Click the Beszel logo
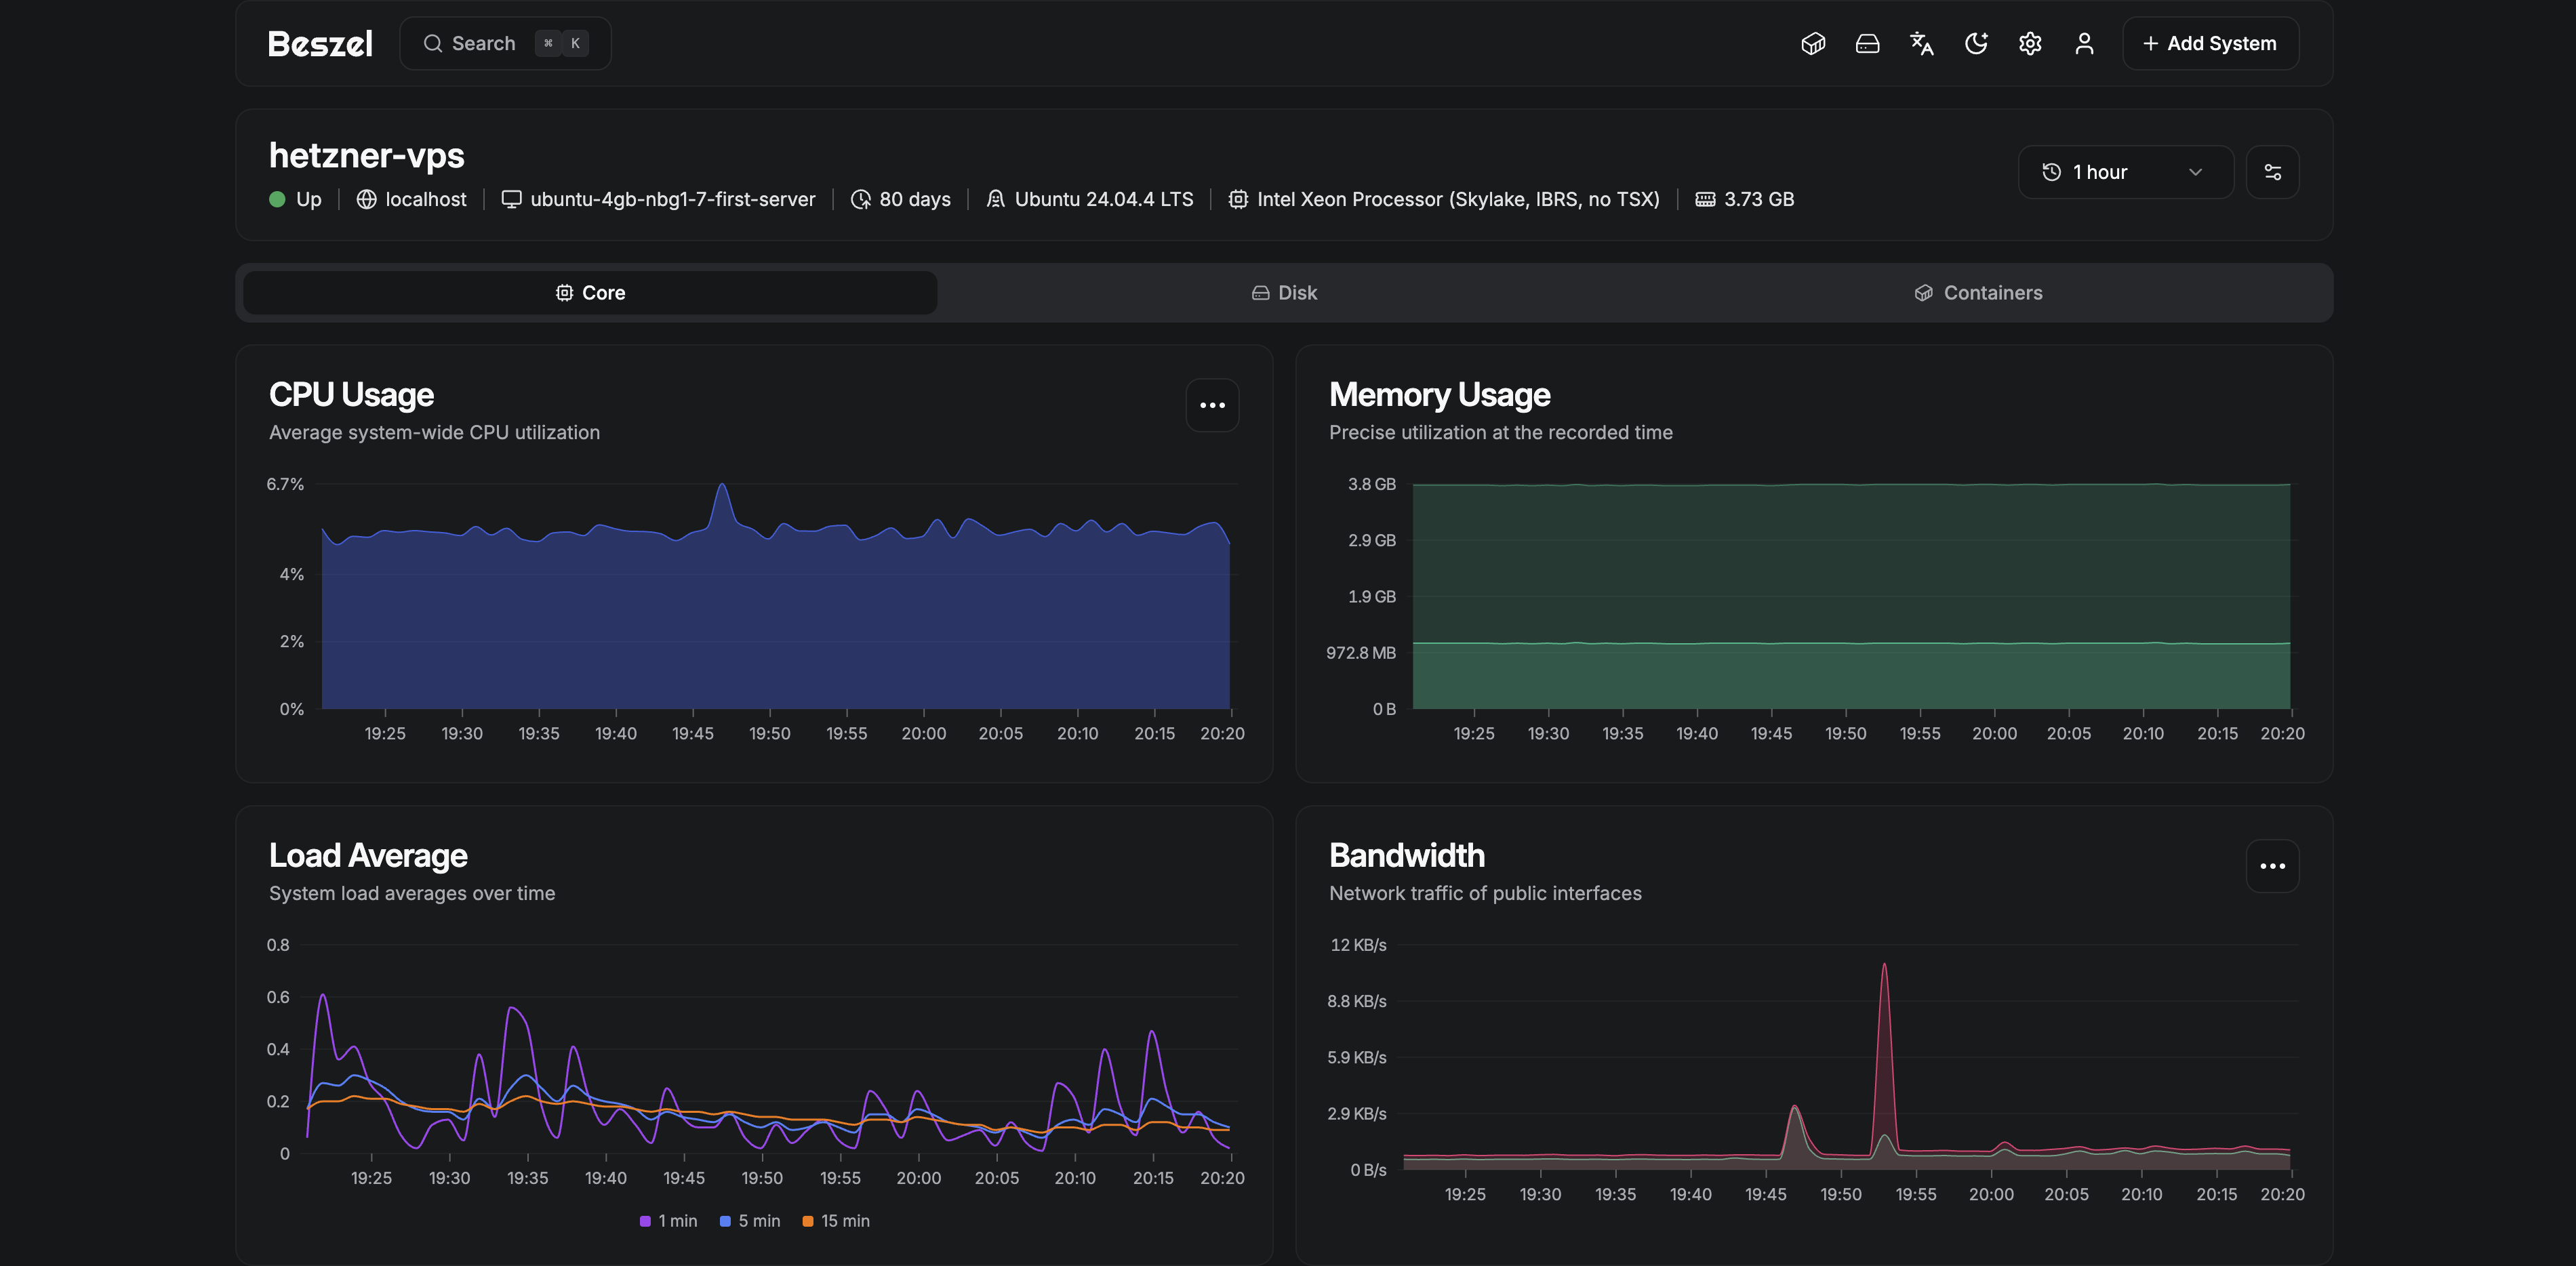Viewport: 2576px width, 1266px height. pos(320,44)
